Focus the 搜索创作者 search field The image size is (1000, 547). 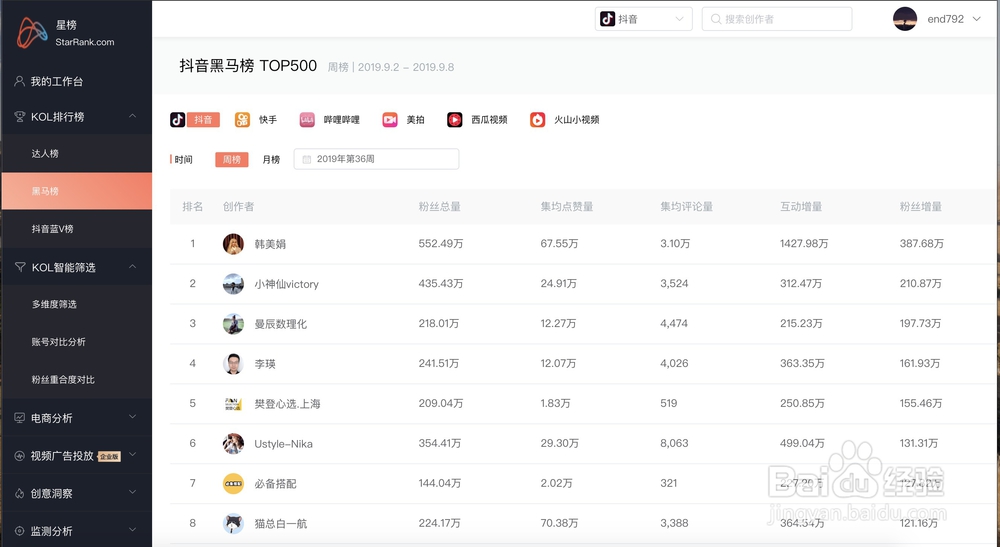(777, 19)
